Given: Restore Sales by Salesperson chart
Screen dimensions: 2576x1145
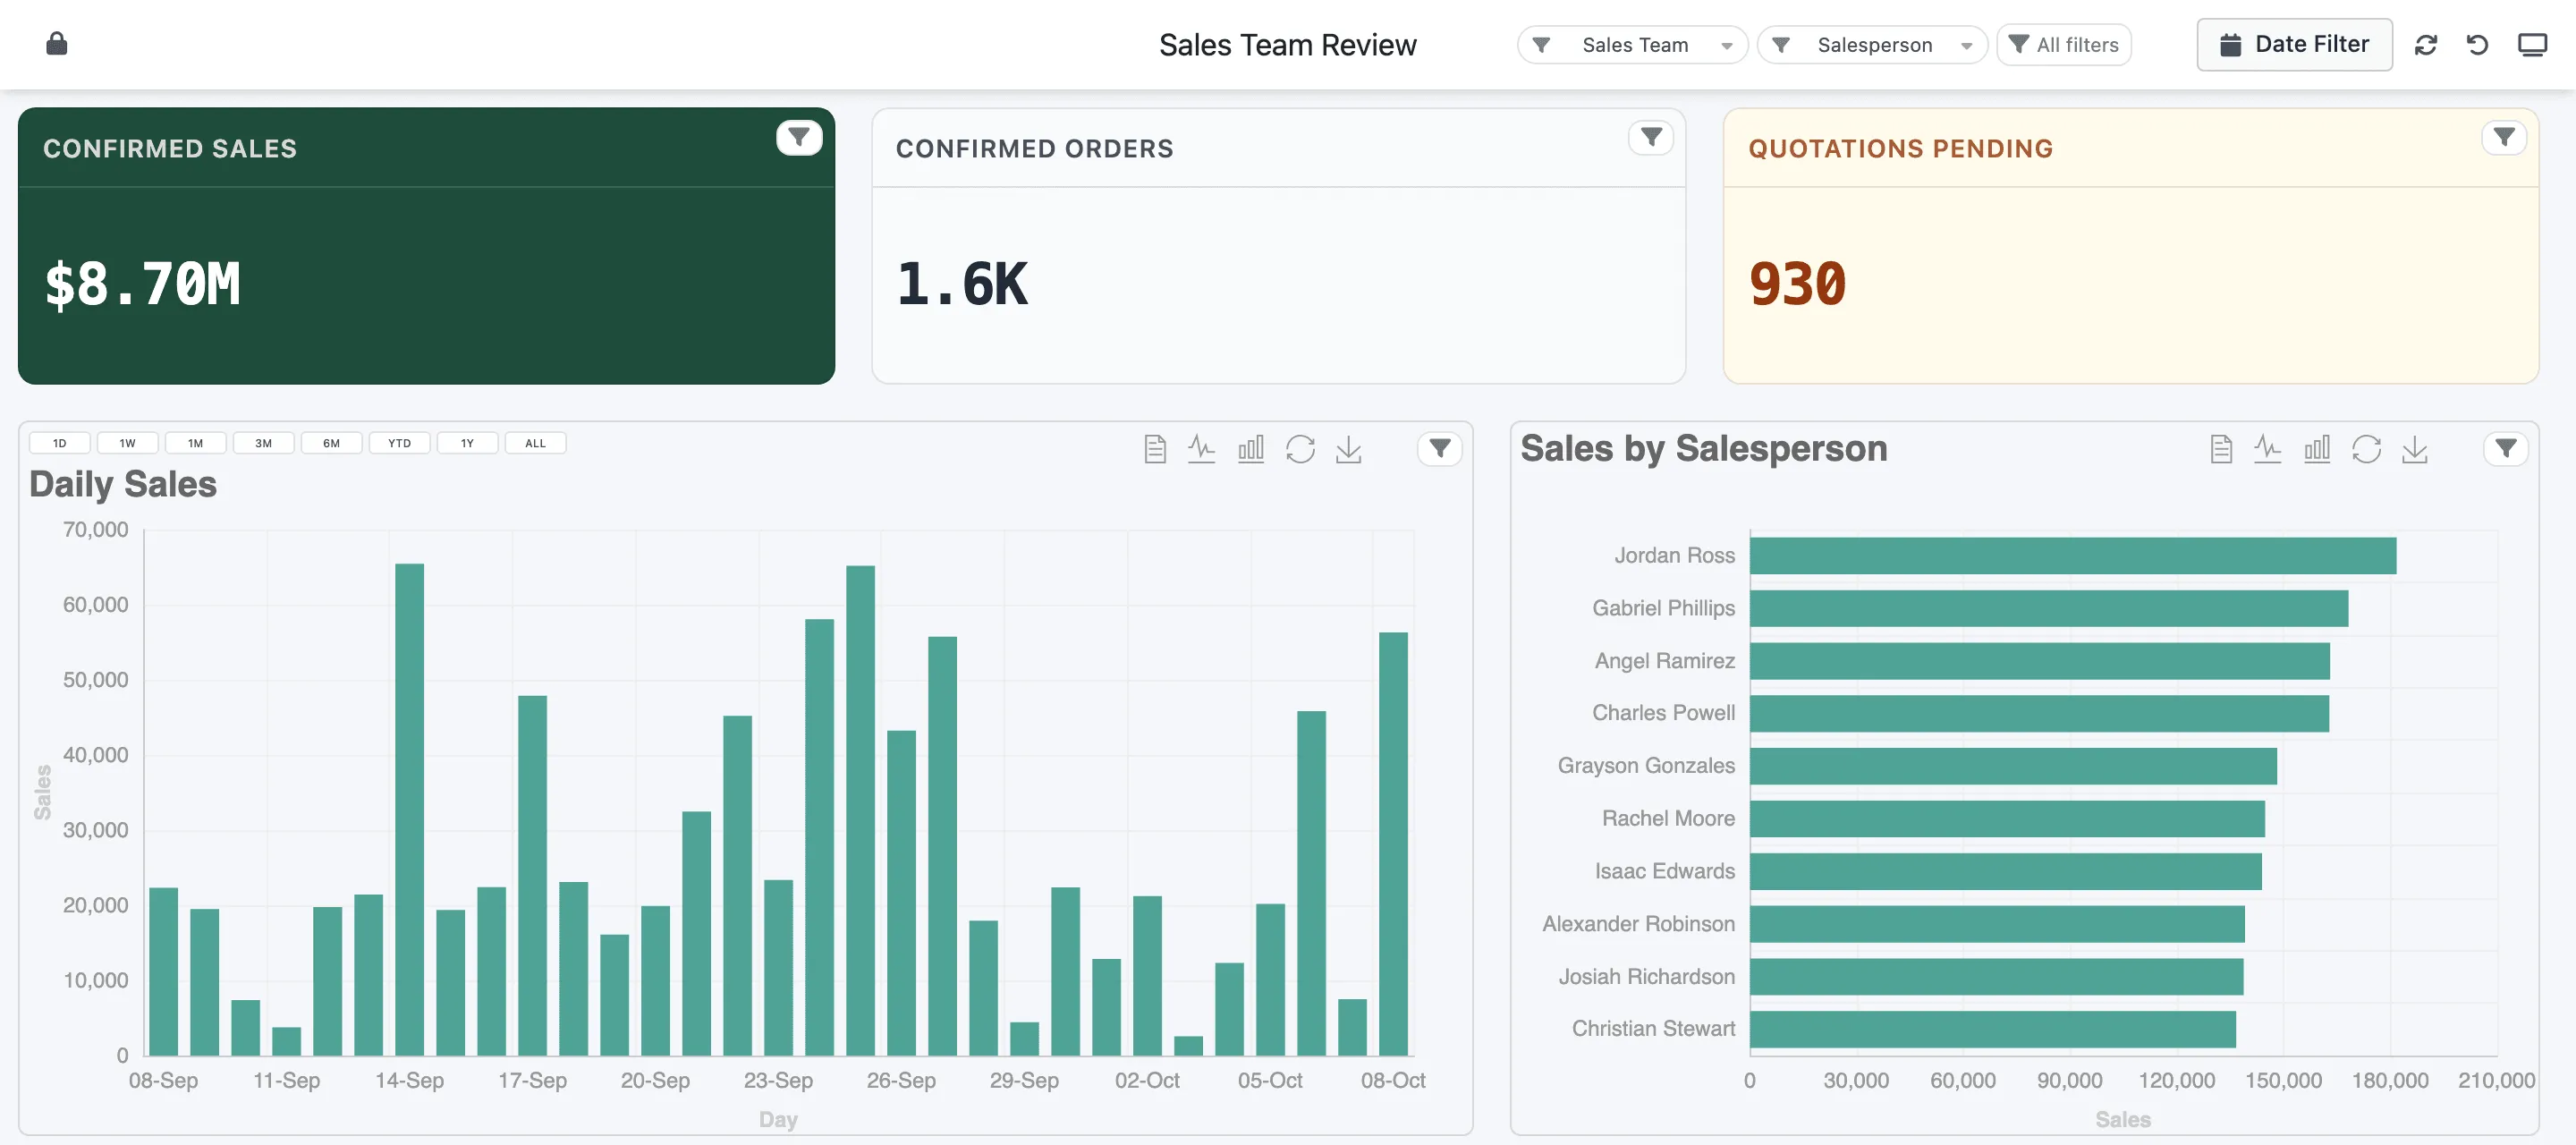Looking at the screenshot, I should coord(2366,449).
